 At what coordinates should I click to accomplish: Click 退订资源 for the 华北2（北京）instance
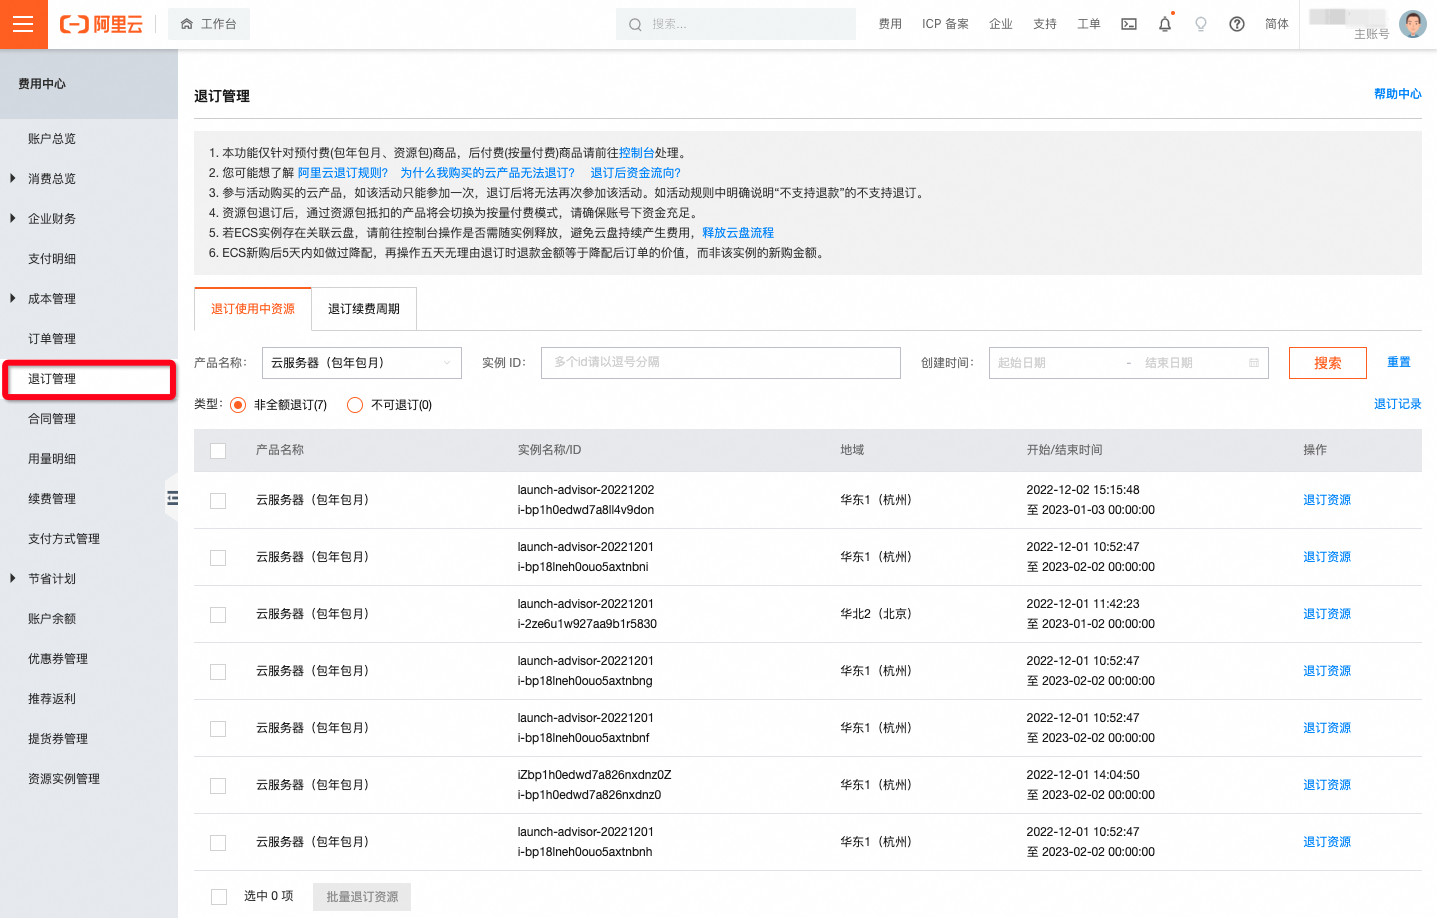(x=1327, y=614)
